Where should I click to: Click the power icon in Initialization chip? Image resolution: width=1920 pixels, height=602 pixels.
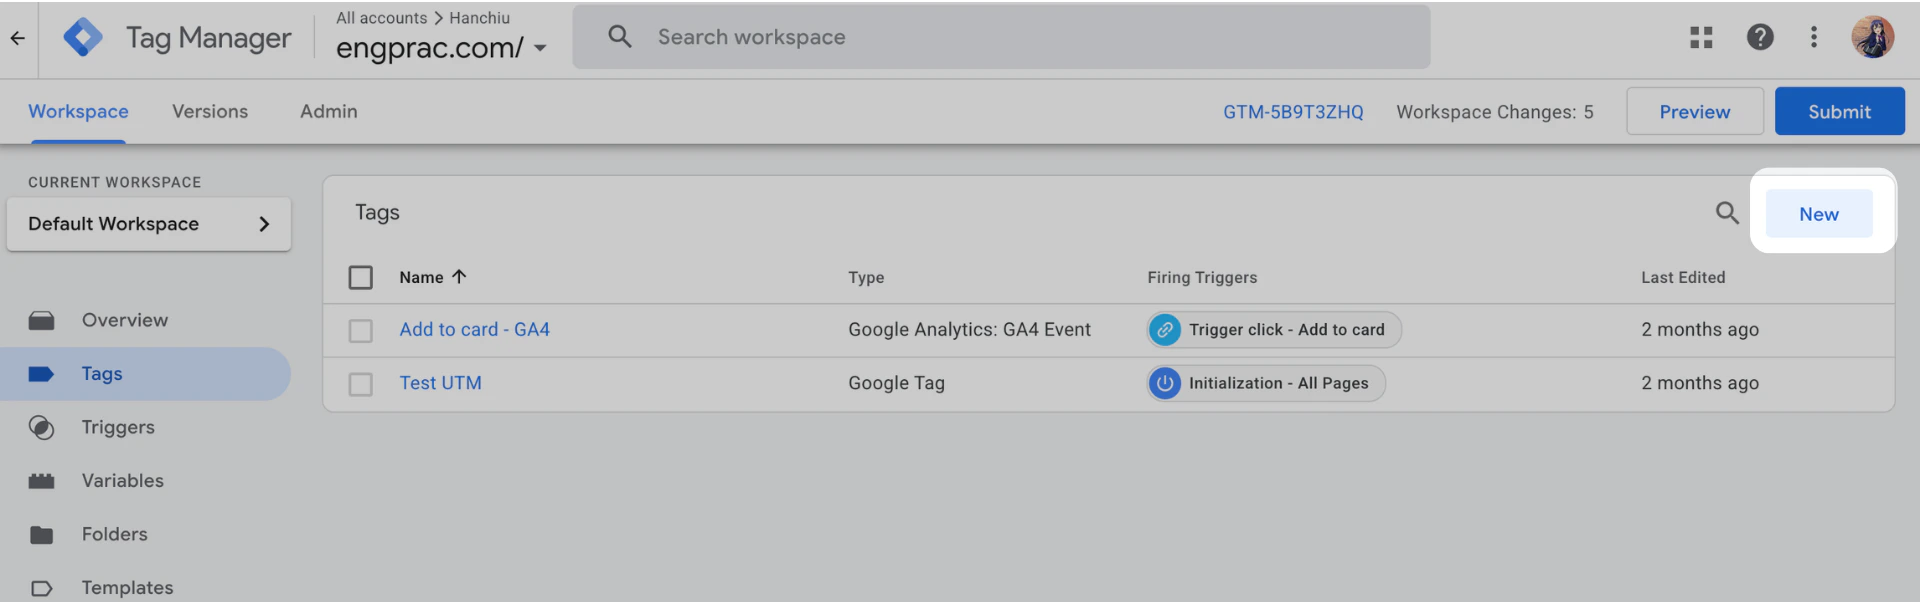pyautogui.click(x=1165, y=383)
